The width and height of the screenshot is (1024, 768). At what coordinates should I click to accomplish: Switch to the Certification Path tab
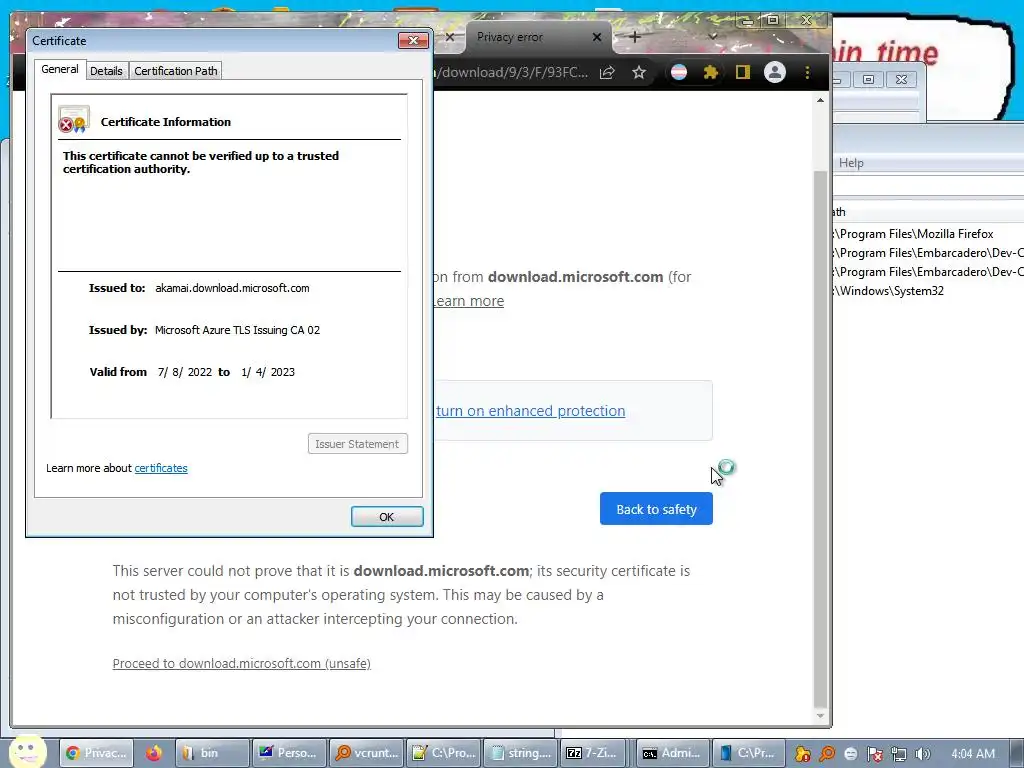point(176,71)
